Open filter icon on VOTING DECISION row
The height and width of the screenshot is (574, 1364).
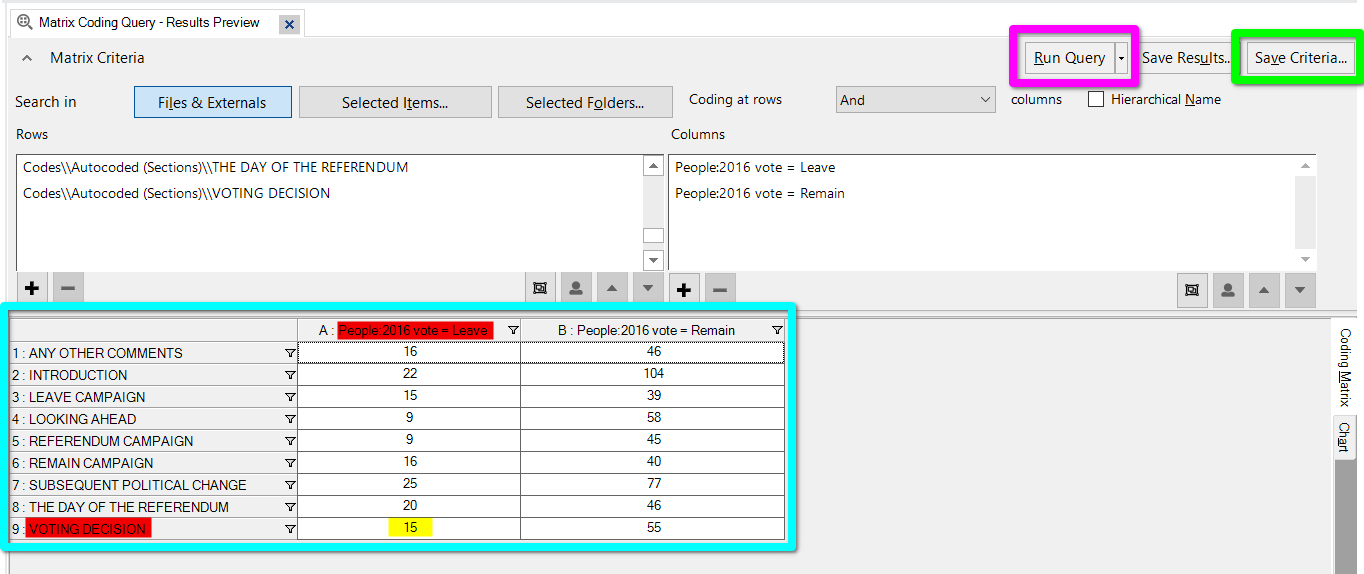tap(290, 529)
